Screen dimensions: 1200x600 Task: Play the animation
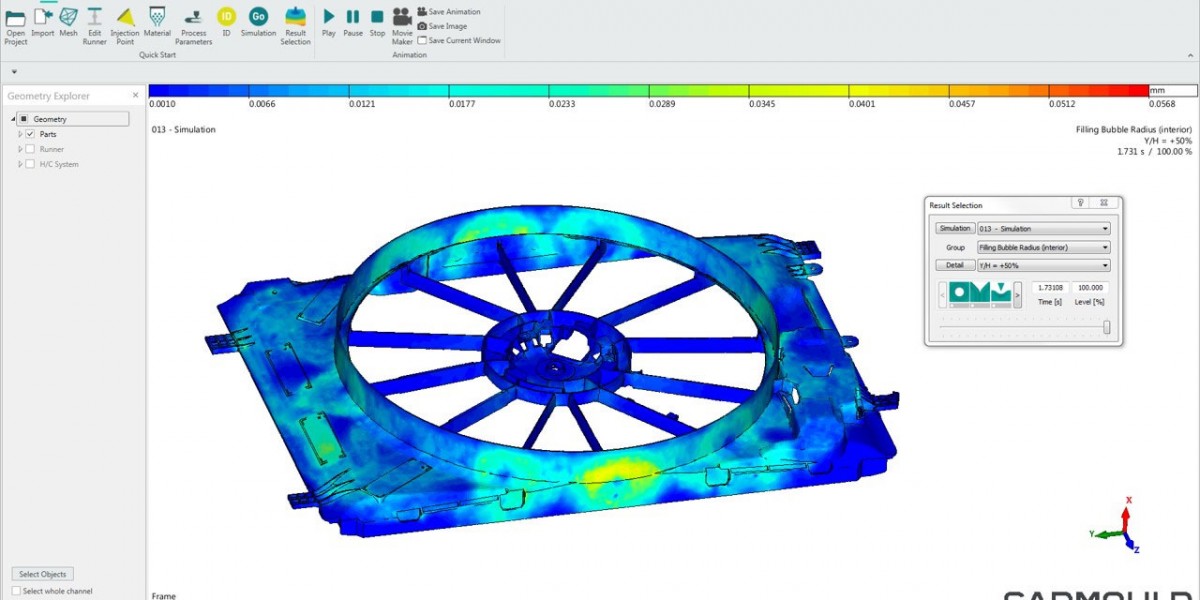click(329, 17)
